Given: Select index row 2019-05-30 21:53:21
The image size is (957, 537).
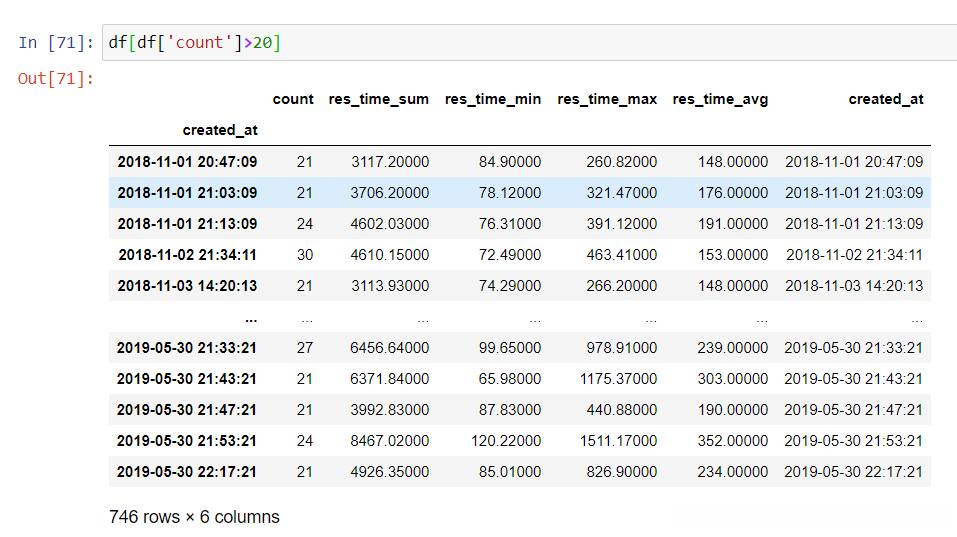Looking at the screenshot, I should (x=187, y=441).
